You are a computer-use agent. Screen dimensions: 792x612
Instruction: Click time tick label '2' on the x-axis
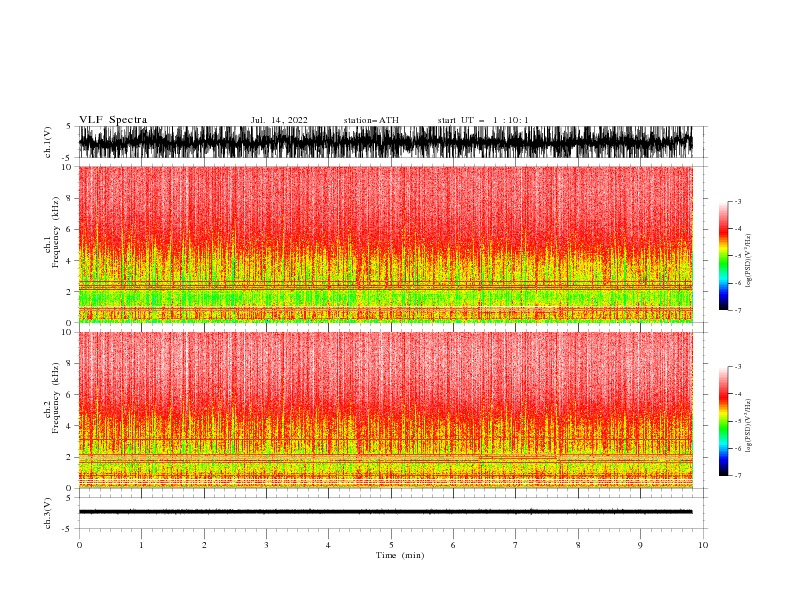pyautogui.click(x=204, y=545)
